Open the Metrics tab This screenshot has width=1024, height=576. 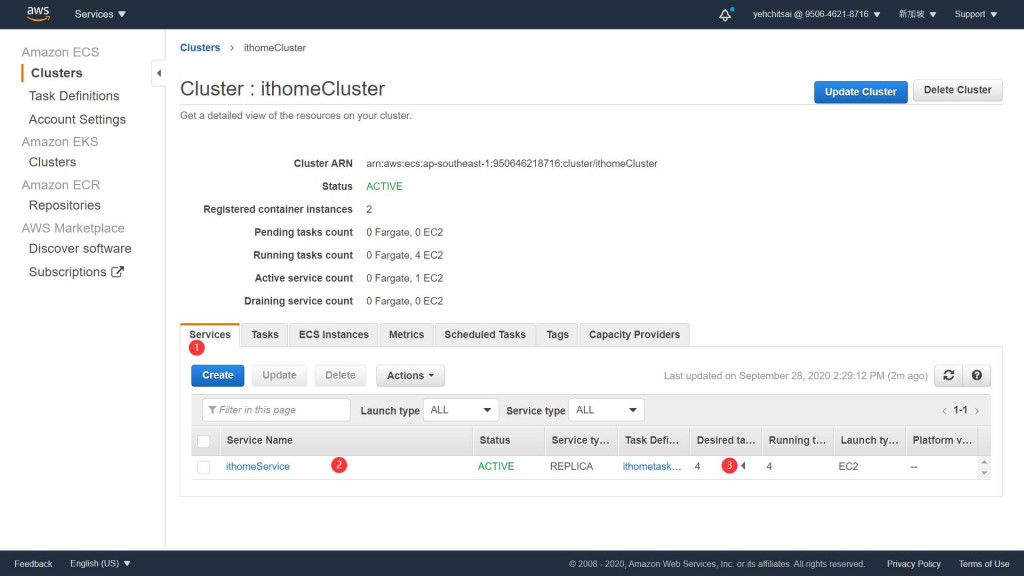(x=406, y=334)
